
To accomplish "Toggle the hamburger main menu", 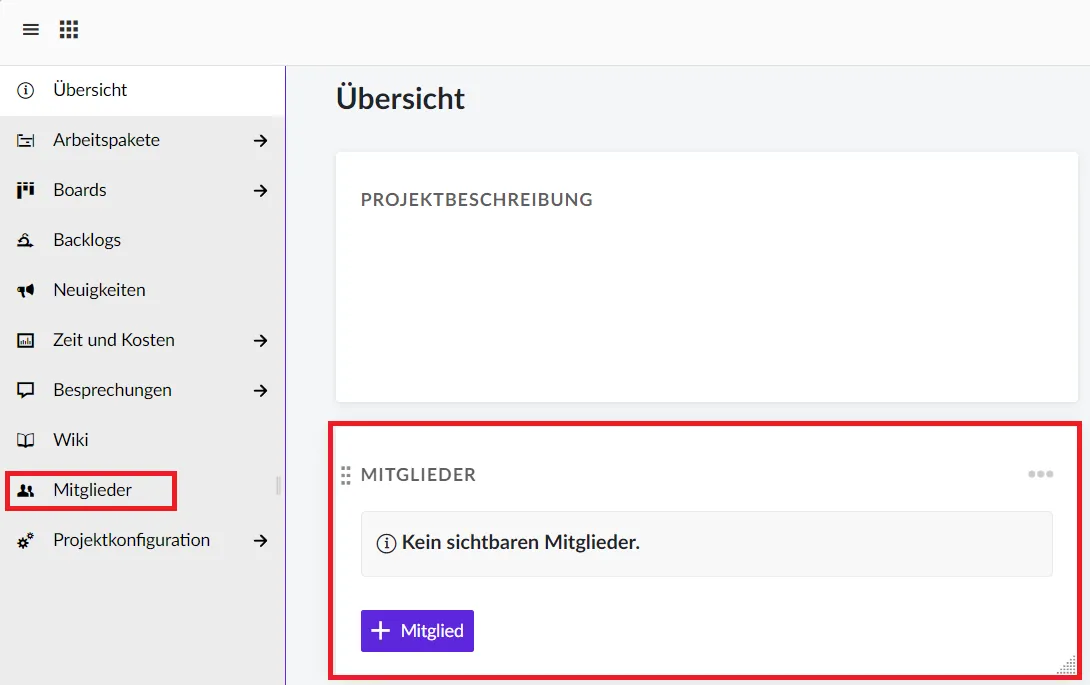I will point(31,30).
